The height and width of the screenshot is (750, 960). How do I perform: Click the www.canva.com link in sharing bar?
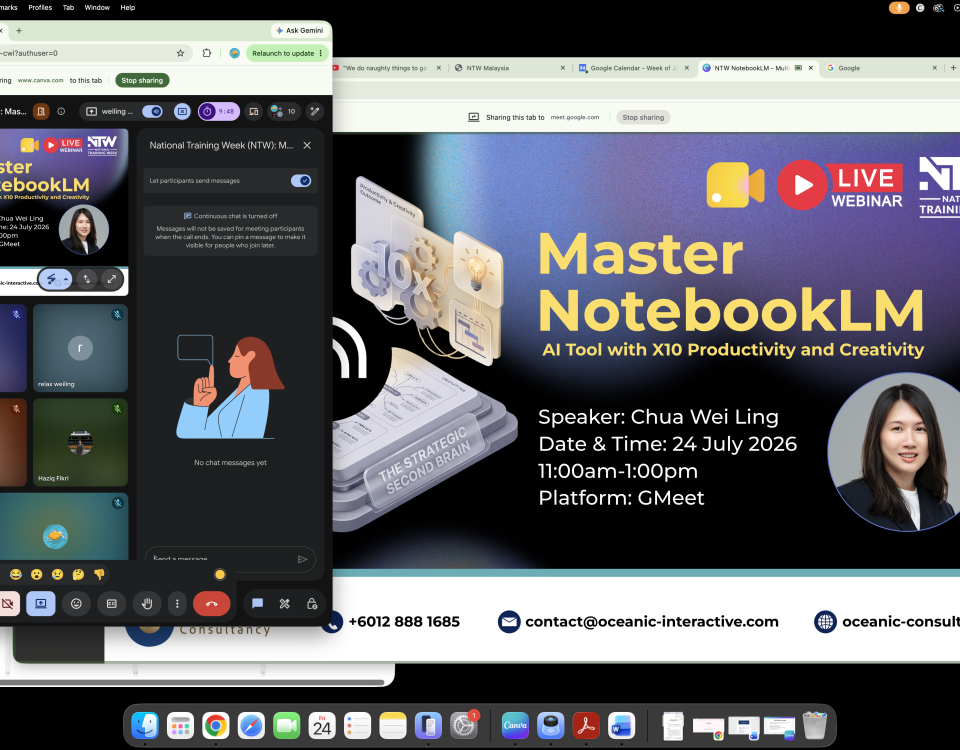pyautogui.click(x=40, y=80)
